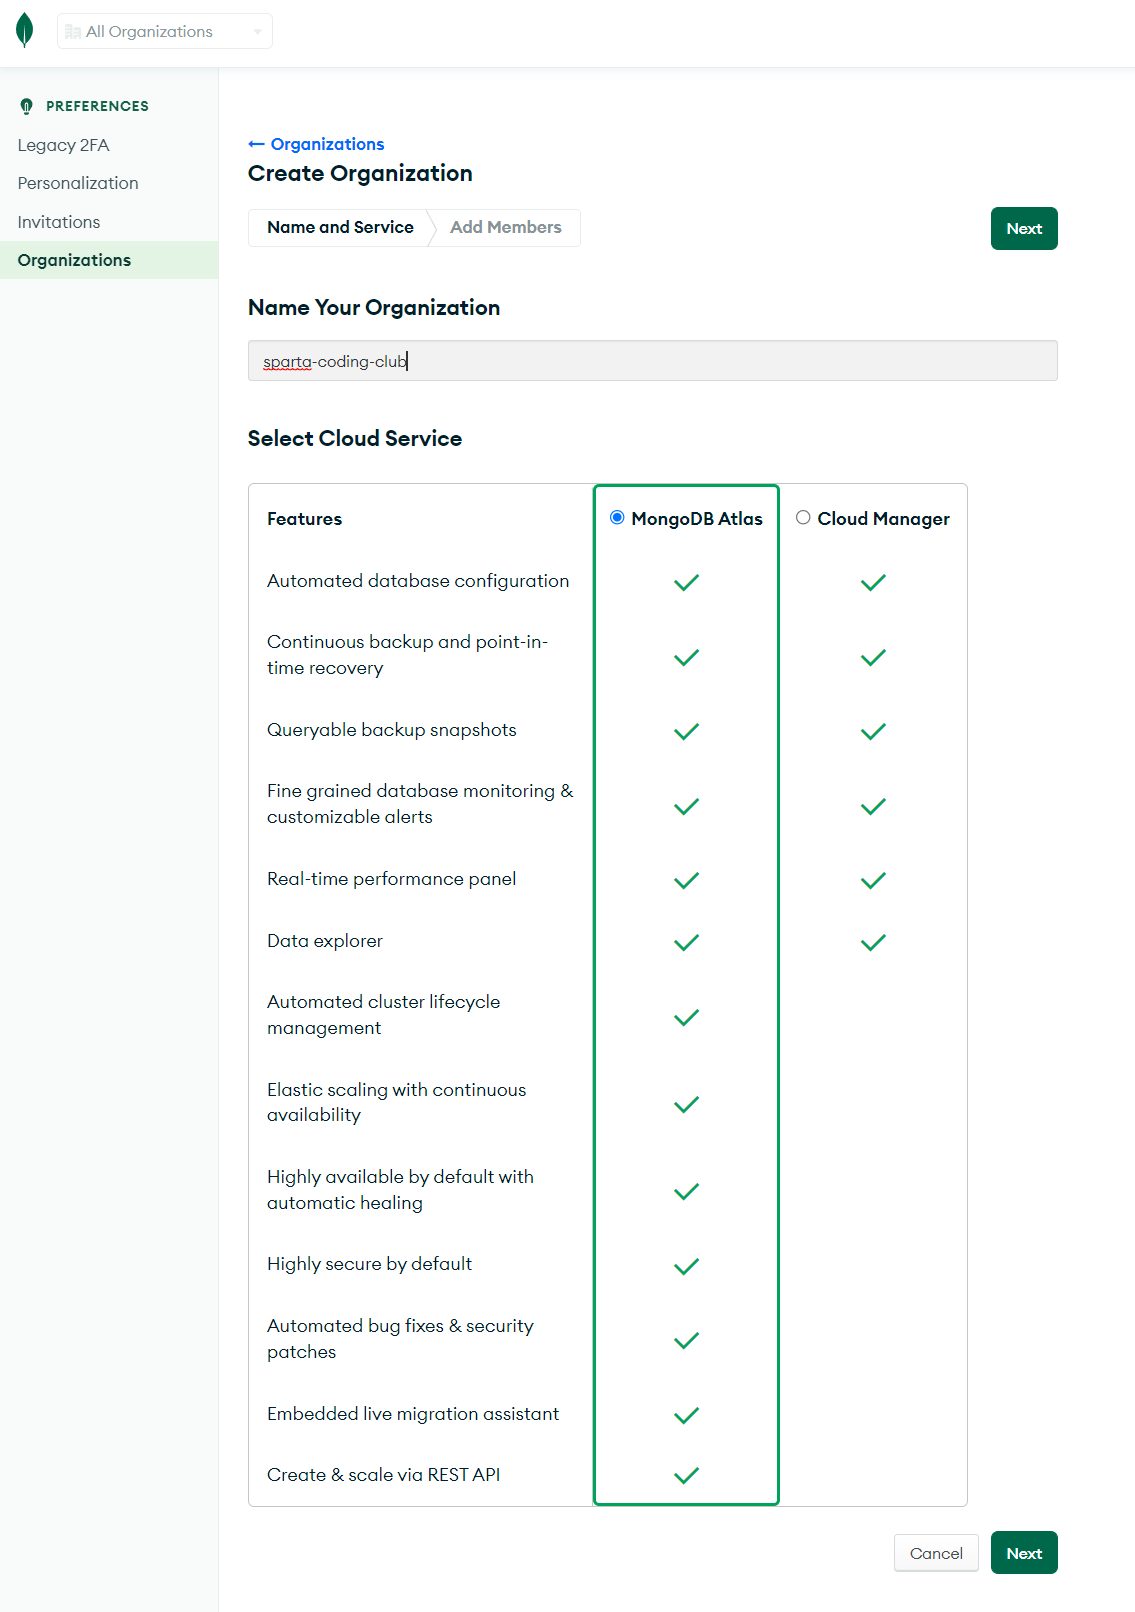Open the All Organizations dropdown
The width and height of the screenshot is (1135, 1612).
pos(165,32)
